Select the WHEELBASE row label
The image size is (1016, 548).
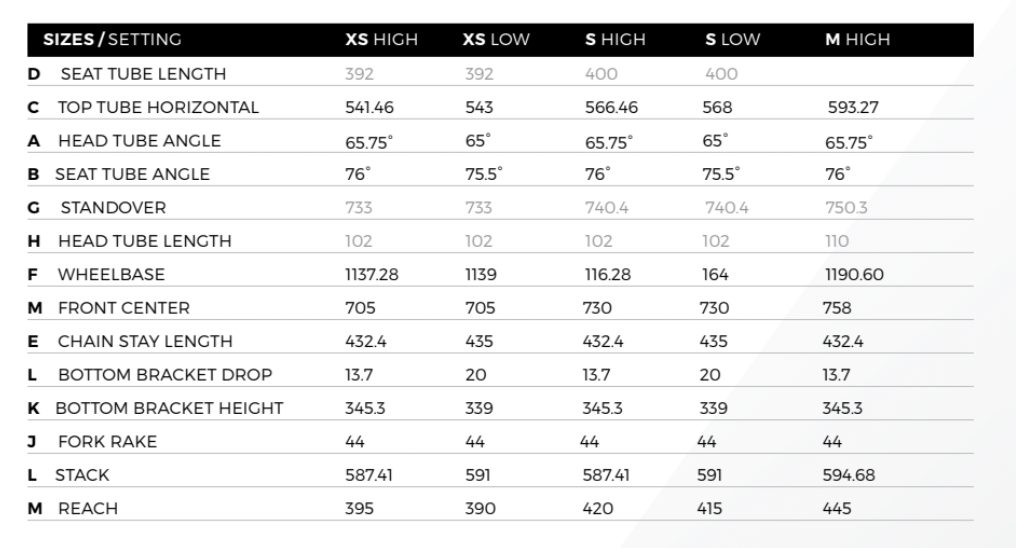(110, 274)
